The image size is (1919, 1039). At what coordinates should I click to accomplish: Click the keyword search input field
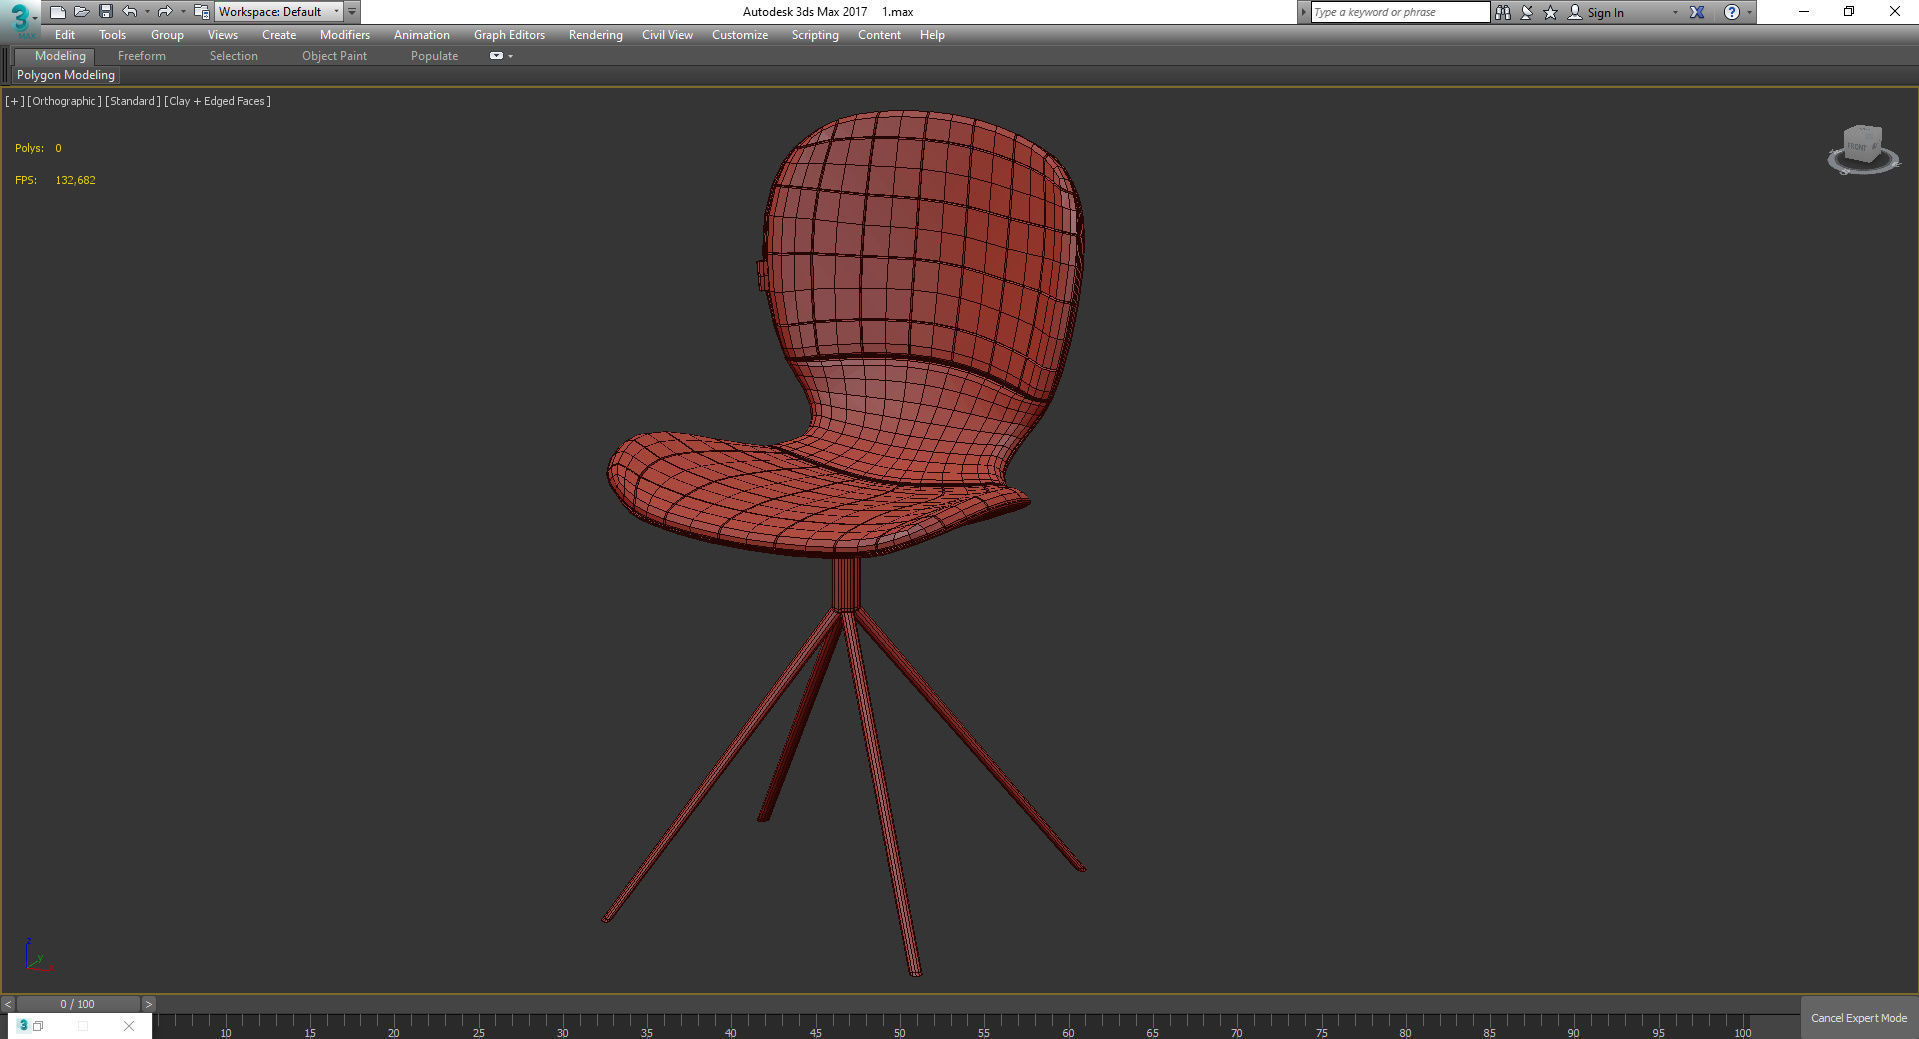[1400, 12]
